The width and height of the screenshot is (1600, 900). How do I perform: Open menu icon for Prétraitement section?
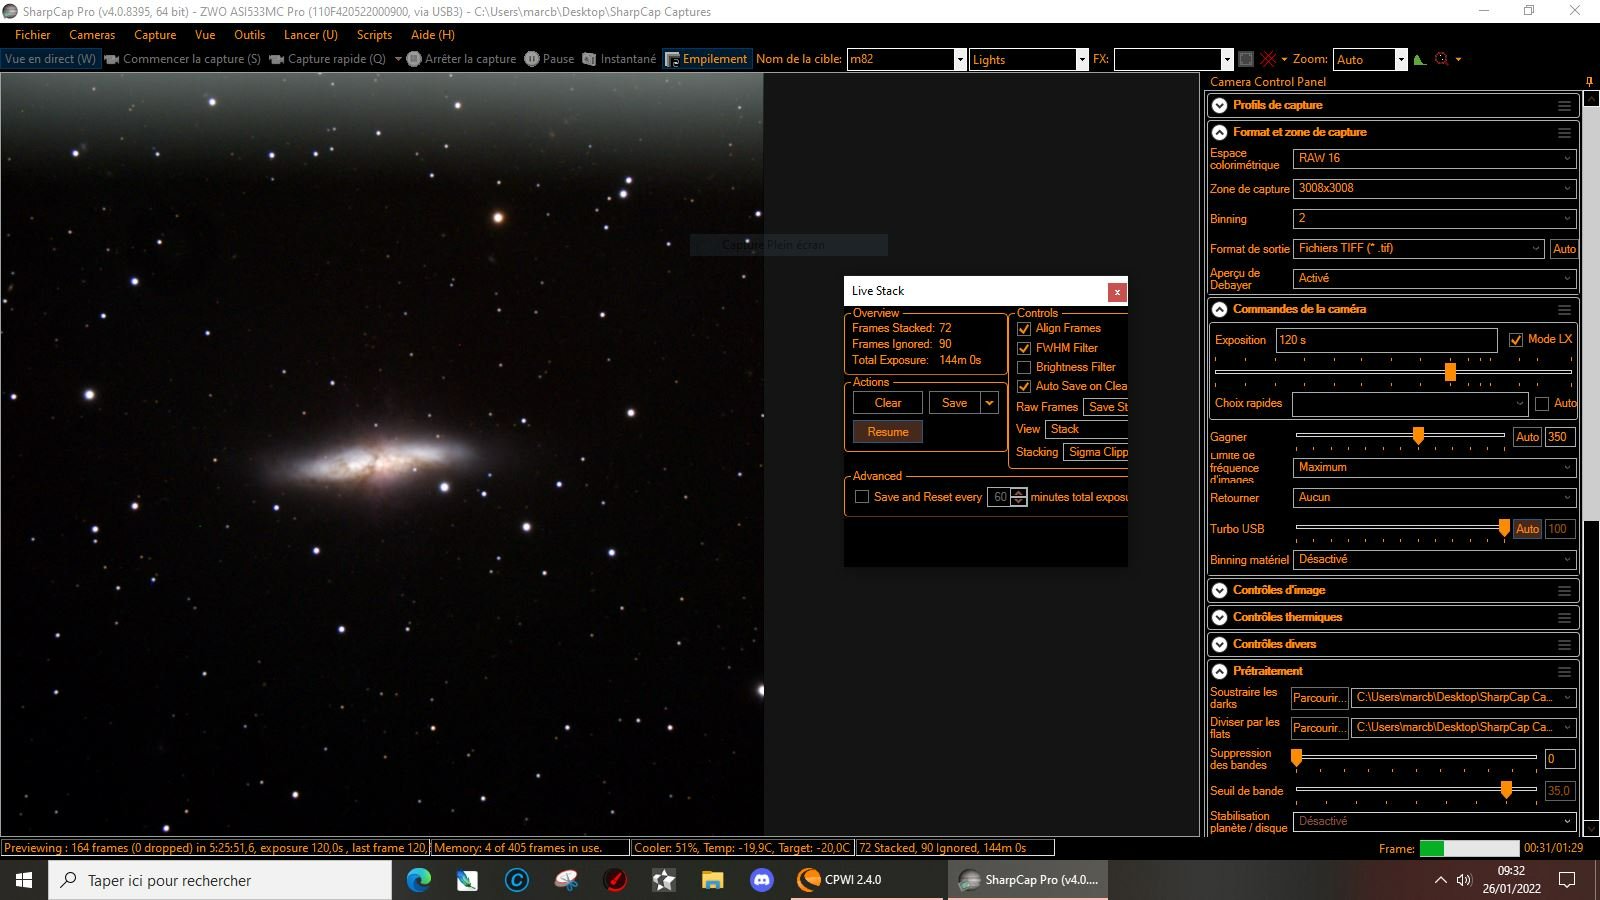coord(1564,672)
